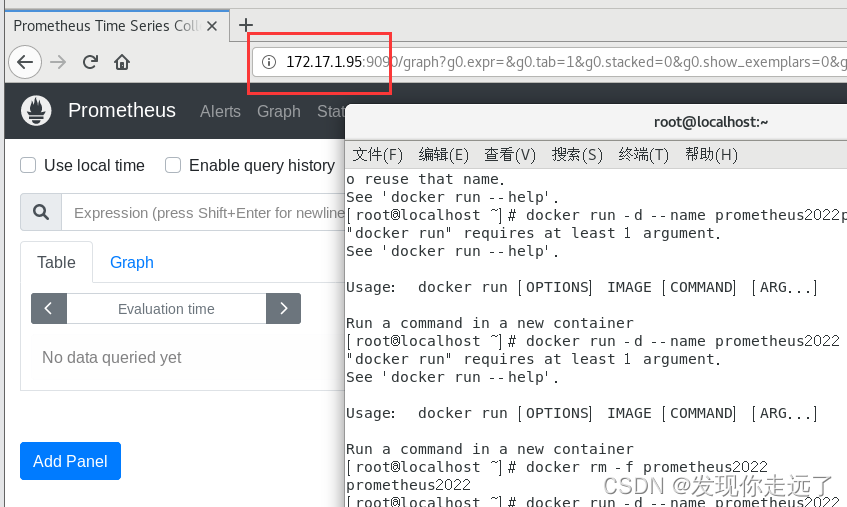Step evaluation time backward with left chevron

point(49,308)
